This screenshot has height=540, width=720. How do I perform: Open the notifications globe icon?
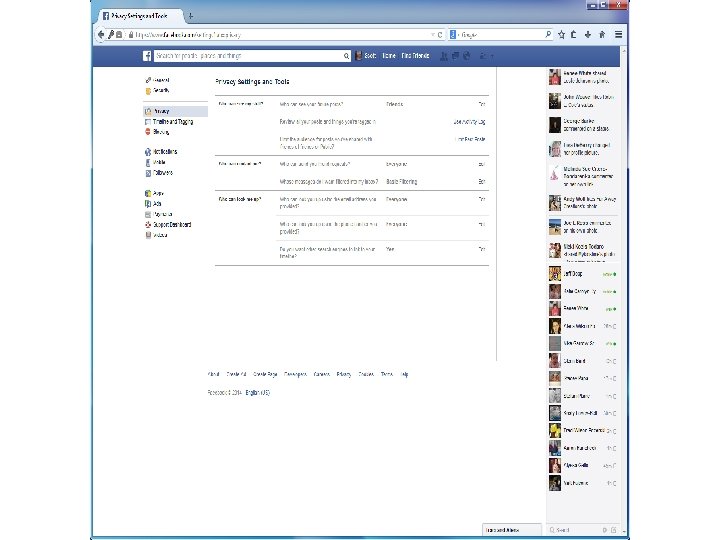coord(467,56)
